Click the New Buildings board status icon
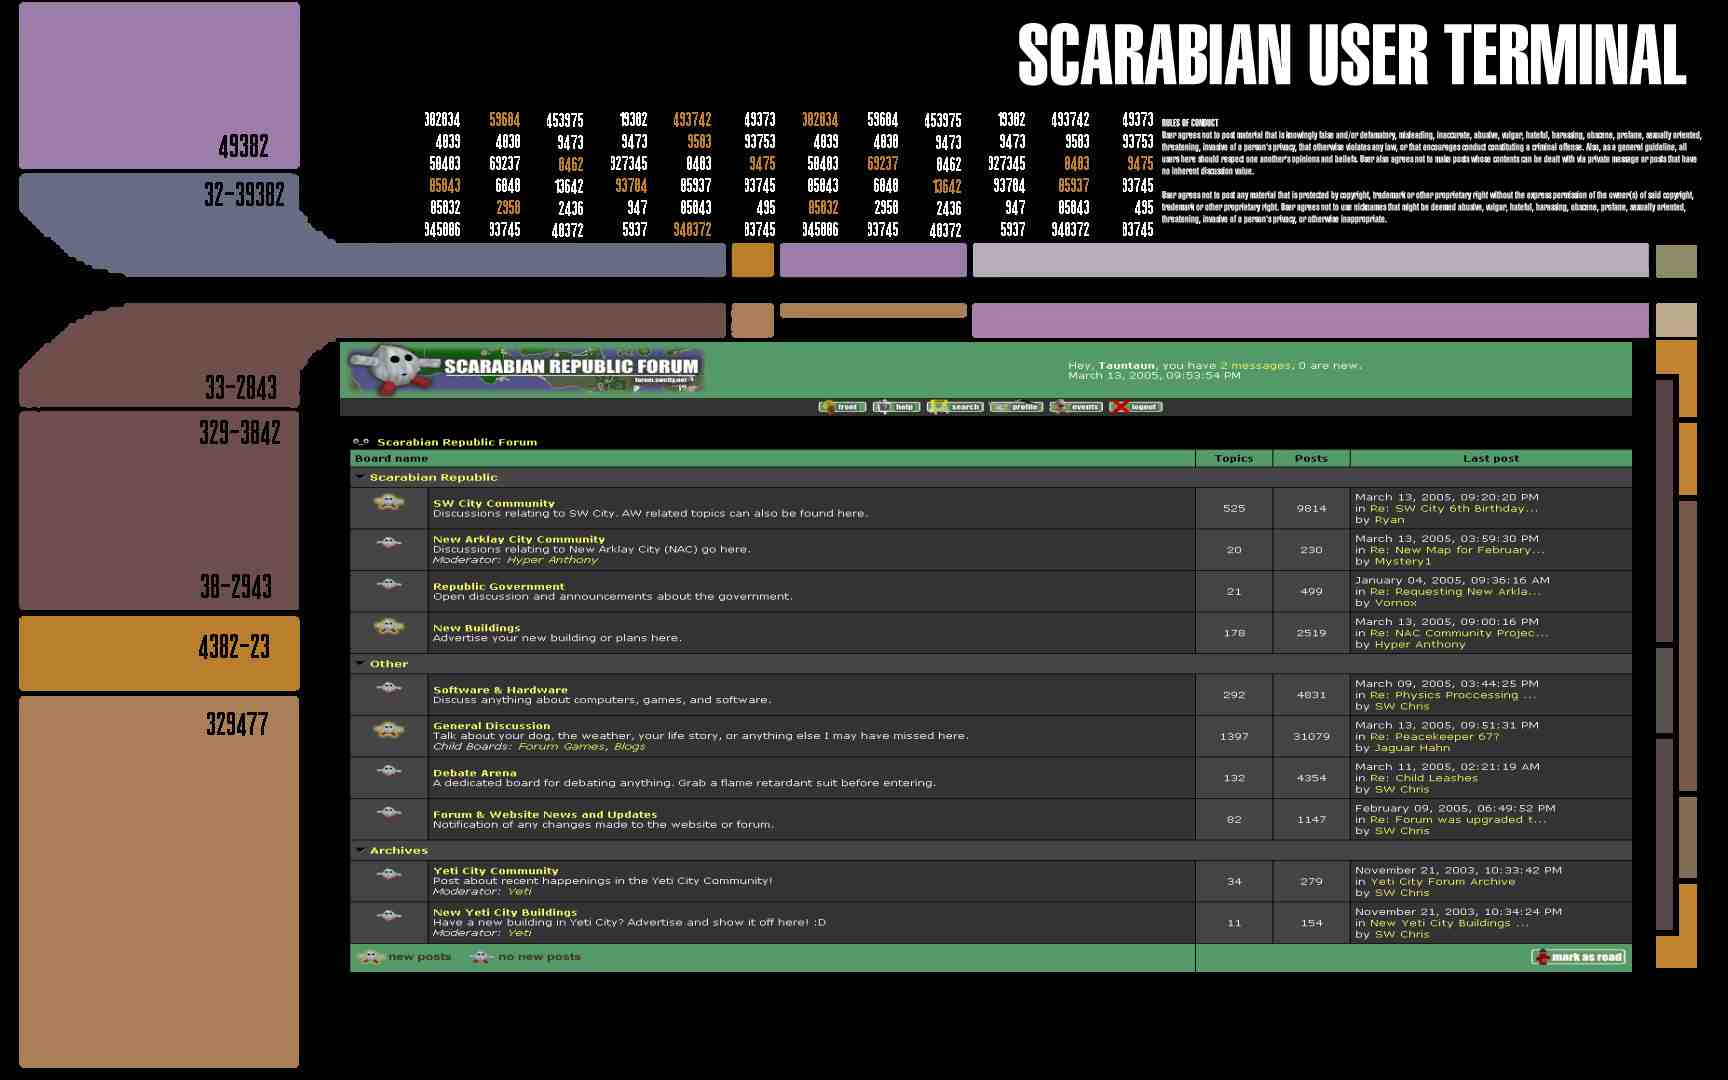The height and width of the screenshot is (1080, 1728). tap(389, 627)
